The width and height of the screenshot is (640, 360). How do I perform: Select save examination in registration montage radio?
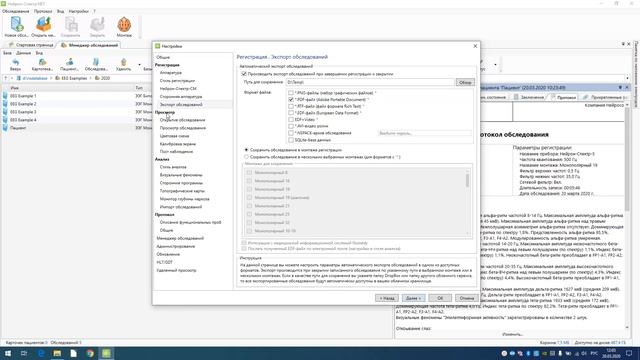pos(246,150)
